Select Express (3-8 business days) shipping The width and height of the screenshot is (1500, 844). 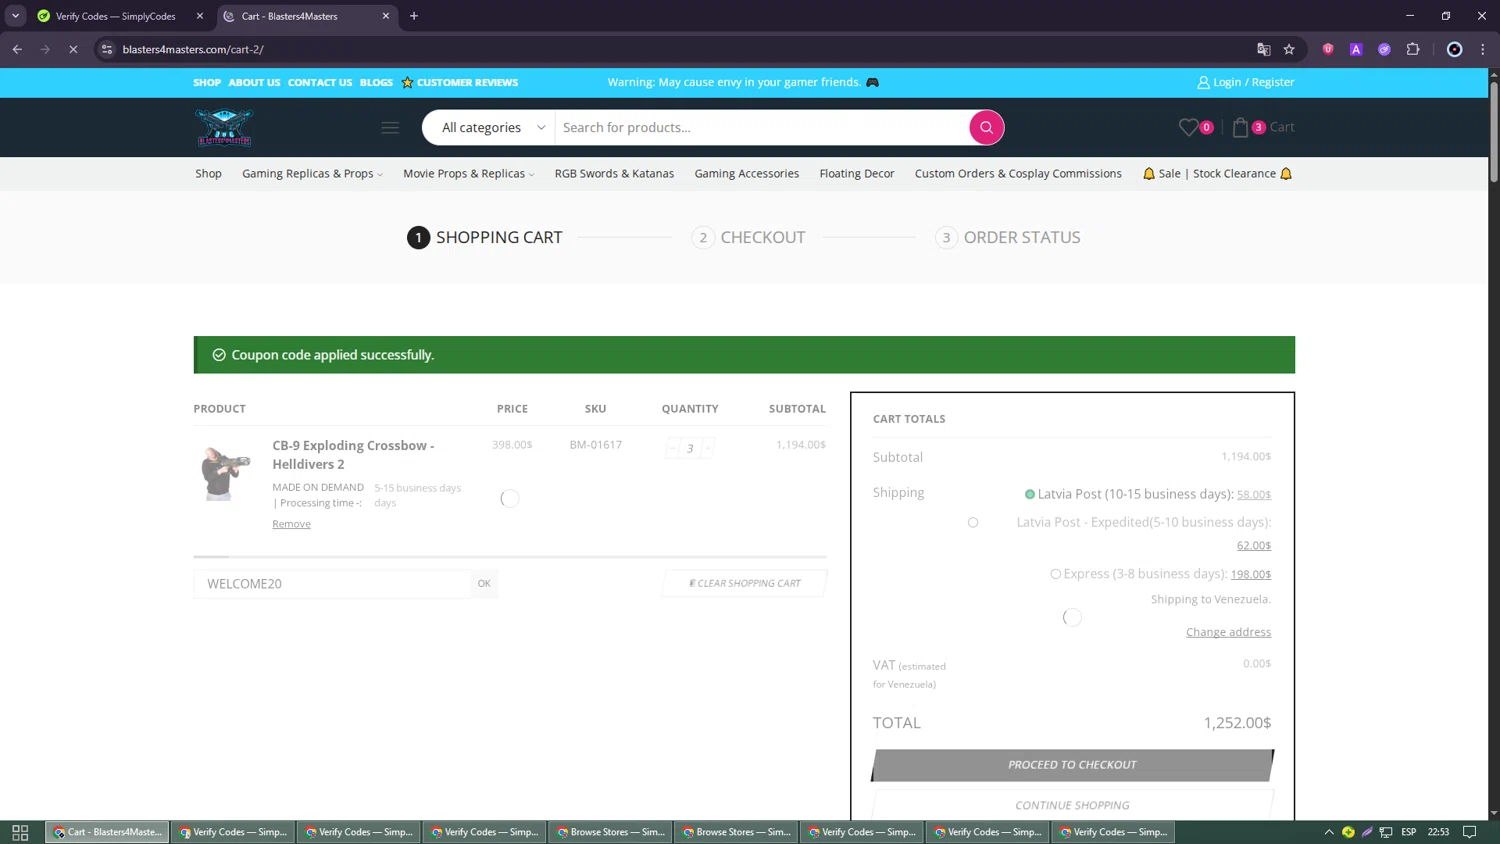1055,574
